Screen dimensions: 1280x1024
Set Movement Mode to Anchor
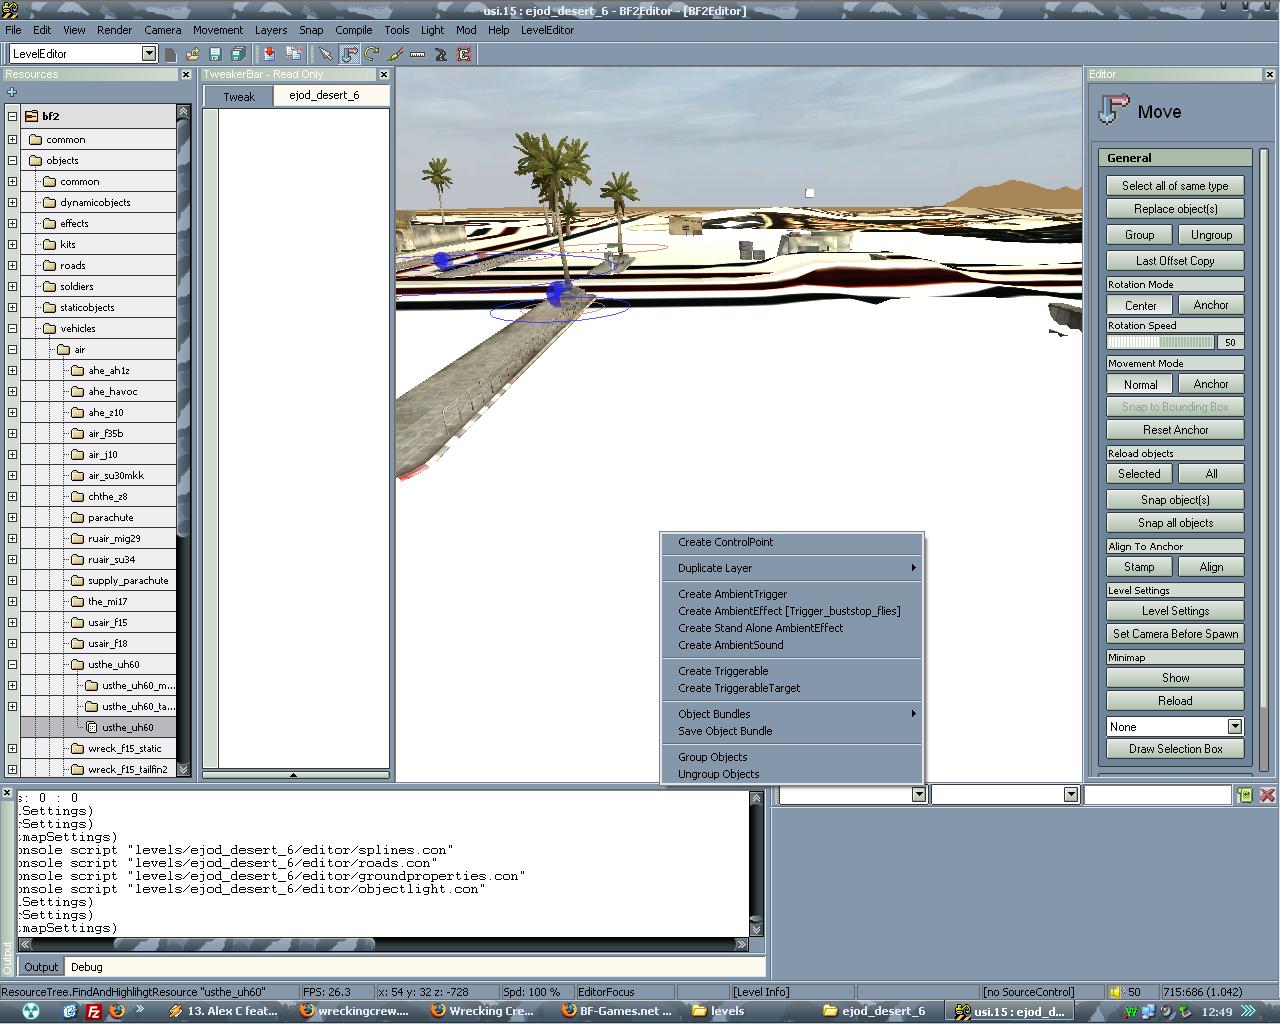point(1211,384)
